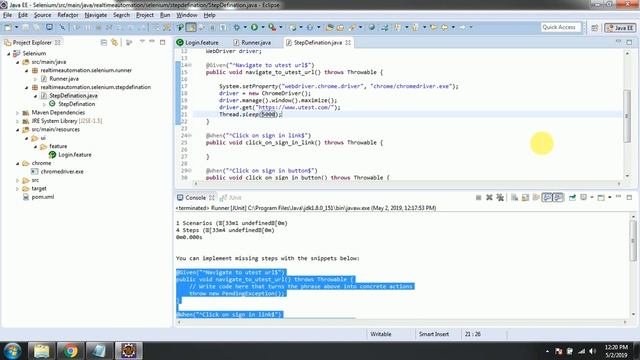The image size is (640, 360).
Task: Maximize the editor area
Action: (629, 42)
